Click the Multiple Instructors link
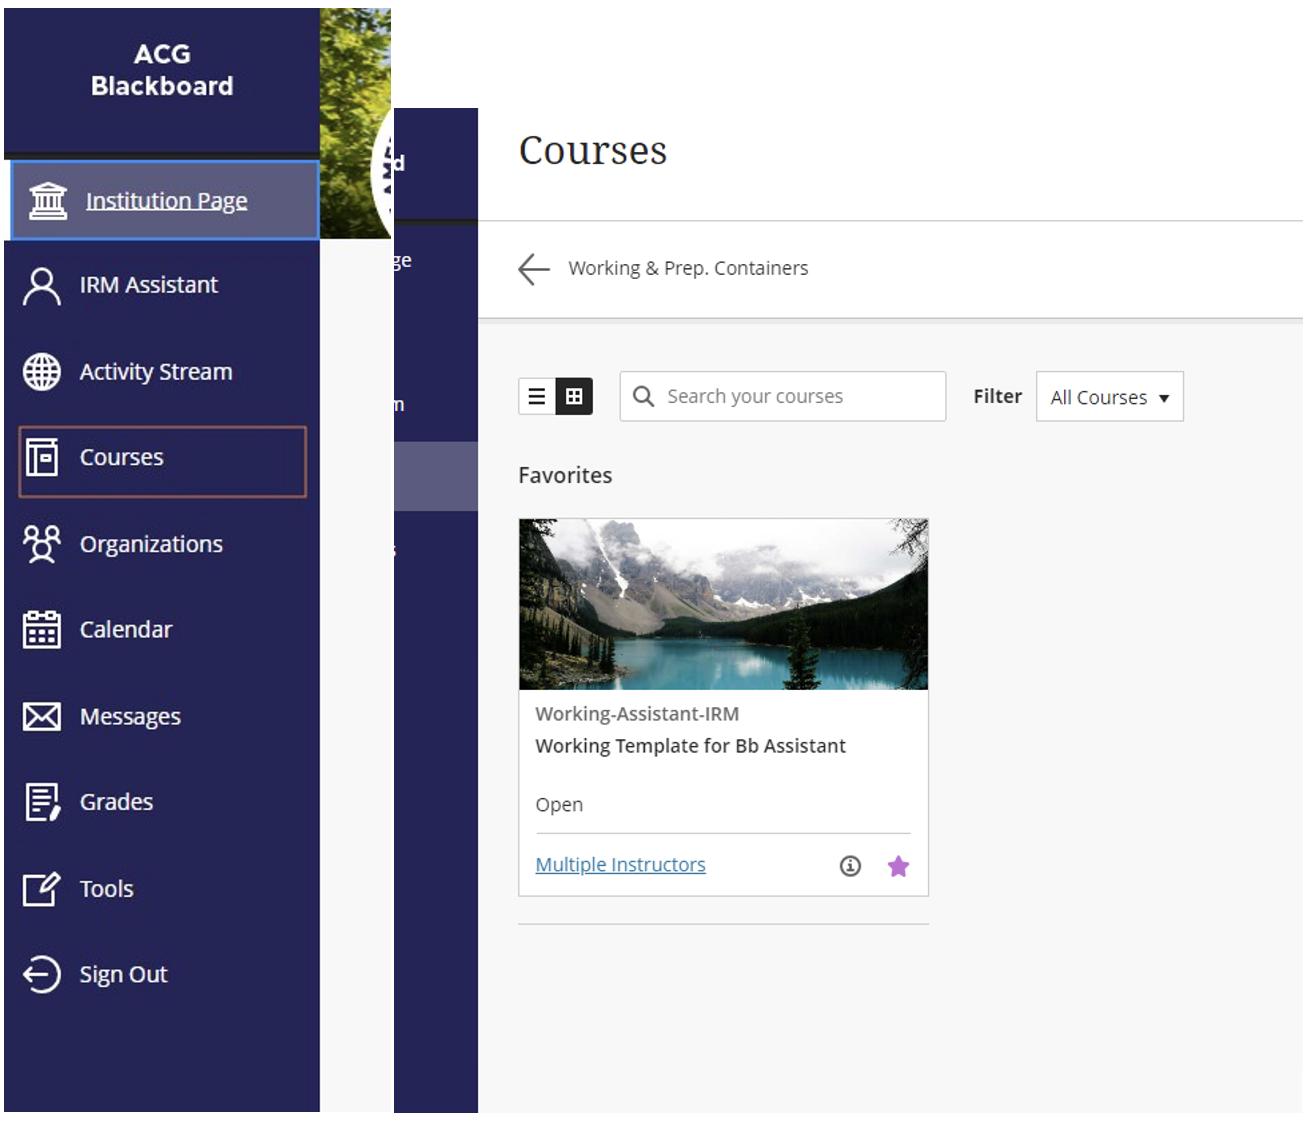Screen dimensions: 1310x1122 pyautogui.click(x=620, y=865)
